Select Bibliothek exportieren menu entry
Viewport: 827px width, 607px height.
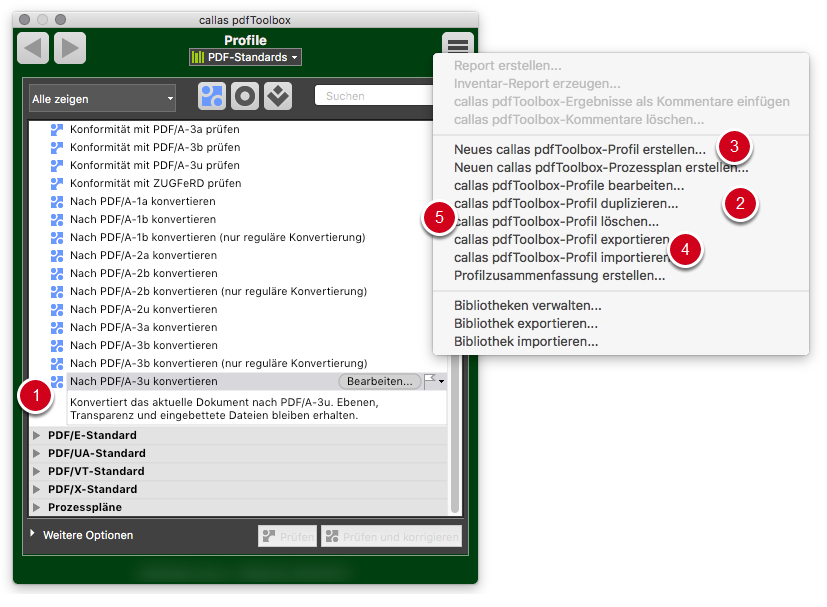tap(526, 324)
